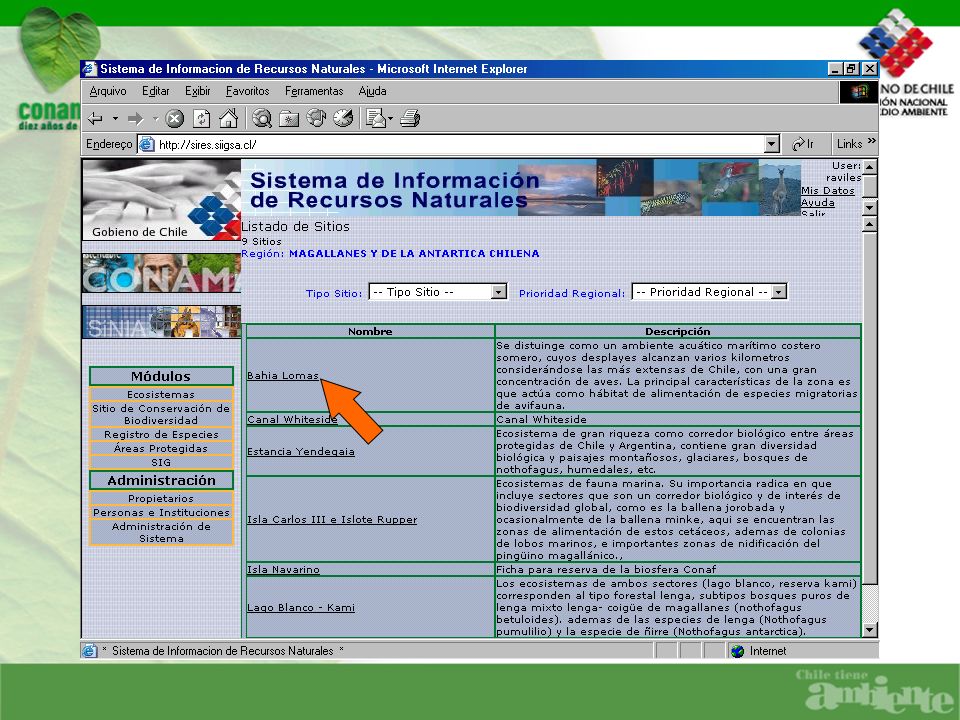The width and height of the screenshot is (960, 720).
Task: Click the '9 Sitios' count text
Action: pos(261,241)
